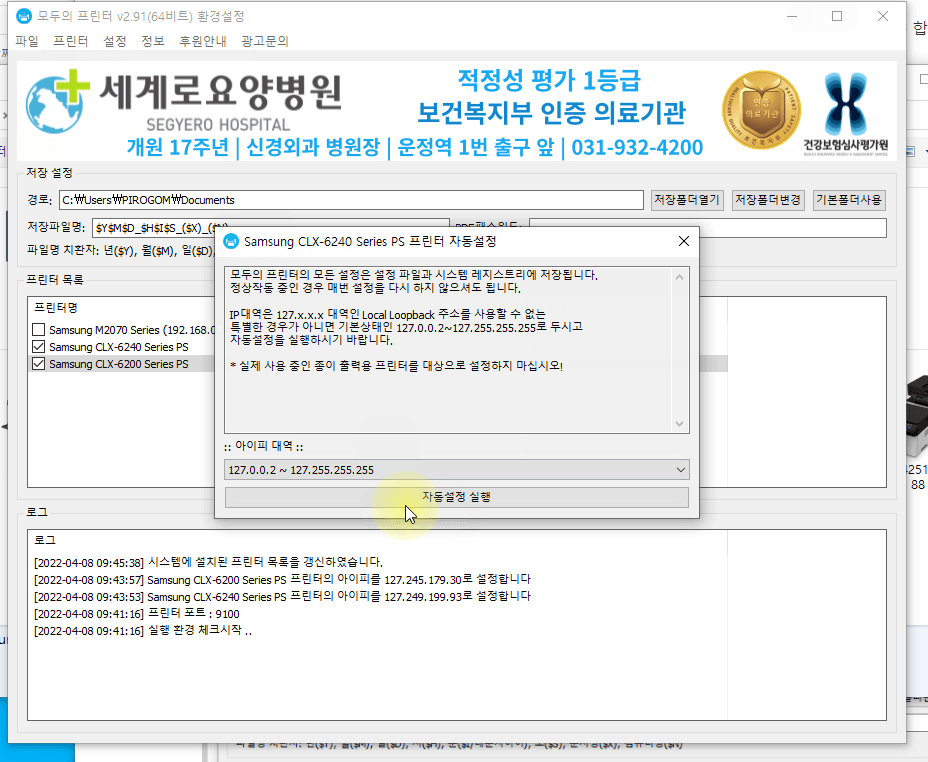
Task: Uncheck the Samsung CLX-6240 Series PS checkbox
Action: coord(38,347)
